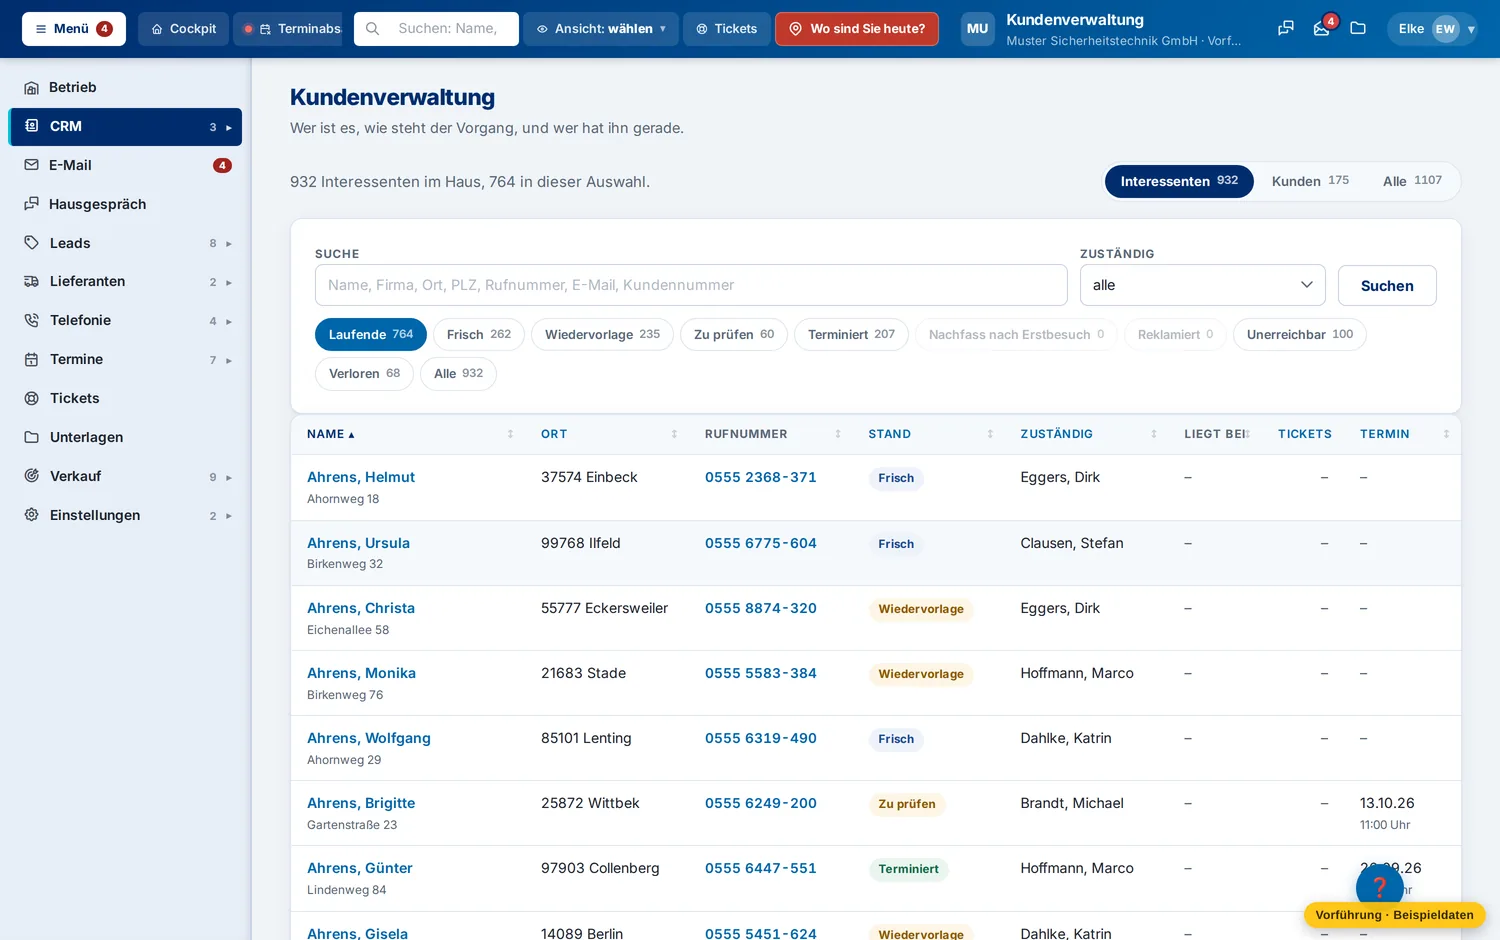Open the inbox icon with badge 4

[x=1322, y=29]
